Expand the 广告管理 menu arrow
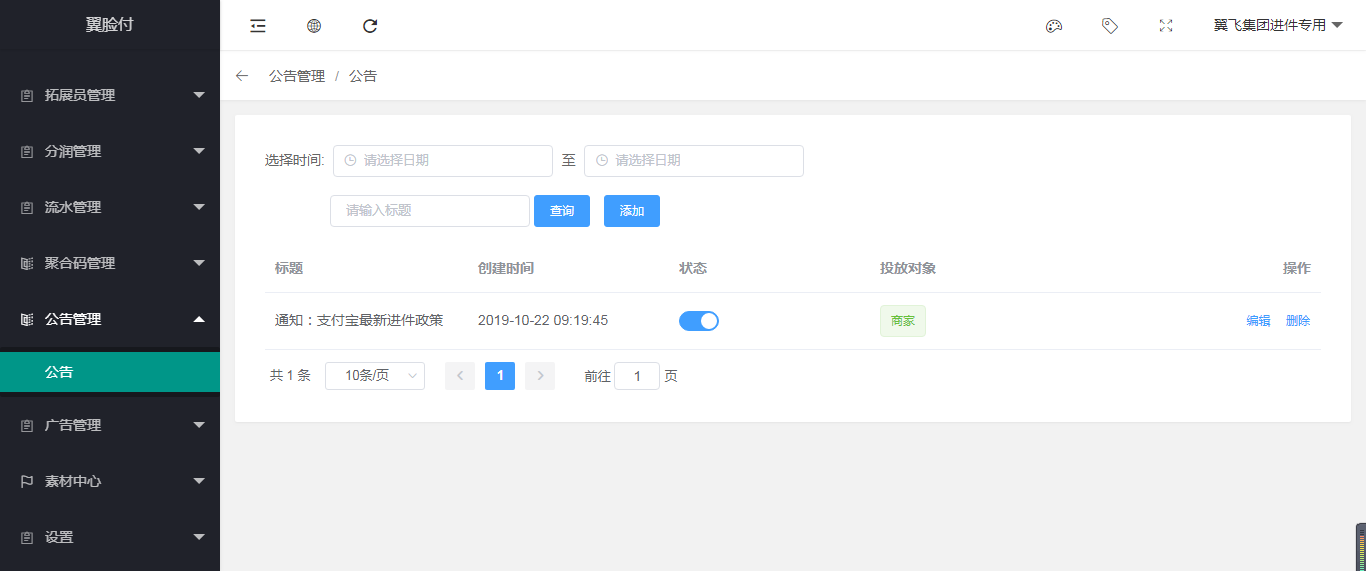This screenshot has height=571, width=1366. point(199,425)
